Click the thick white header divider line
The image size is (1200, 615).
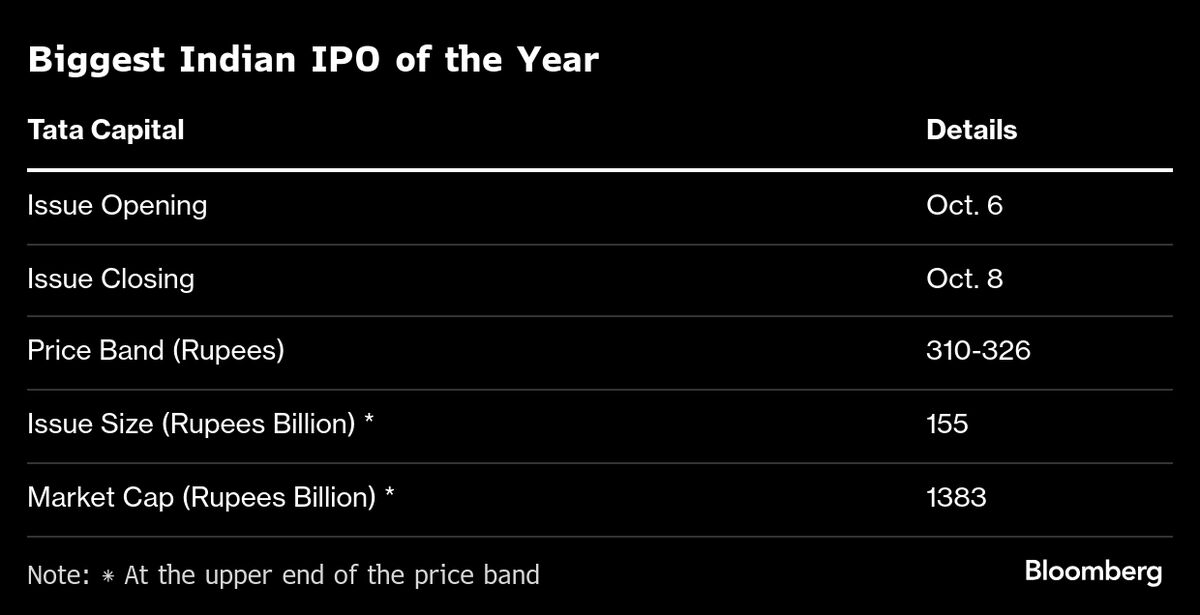[600, 170]
